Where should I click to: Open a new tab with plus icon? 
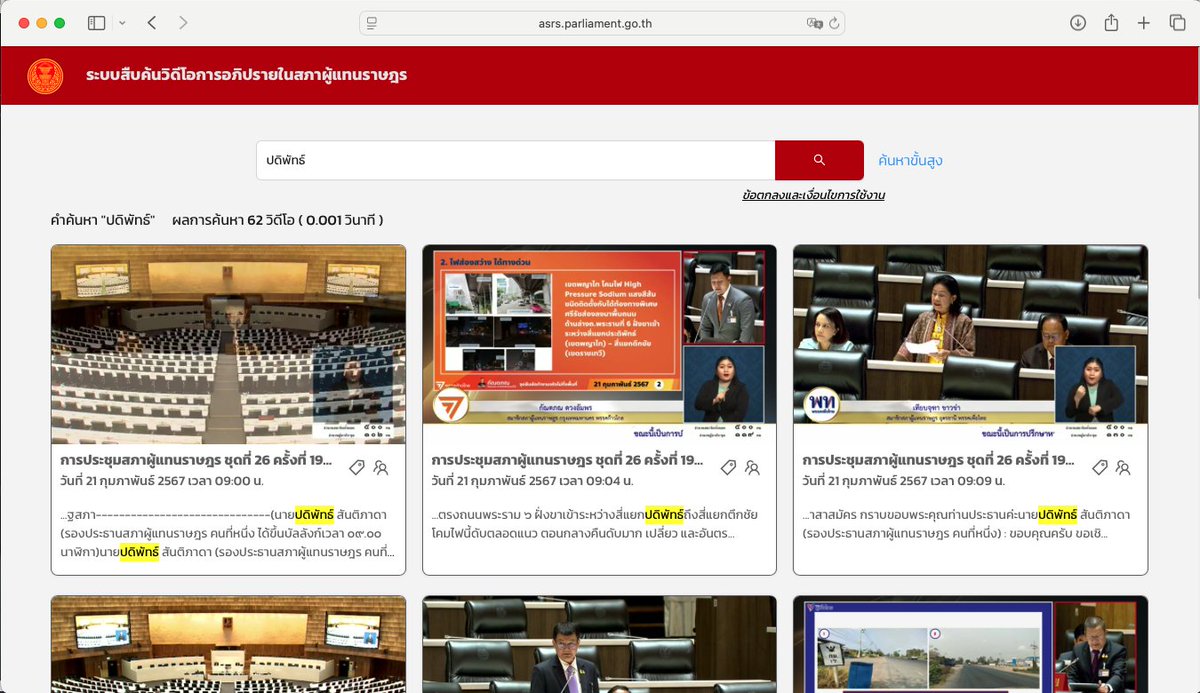point(1144,23)
